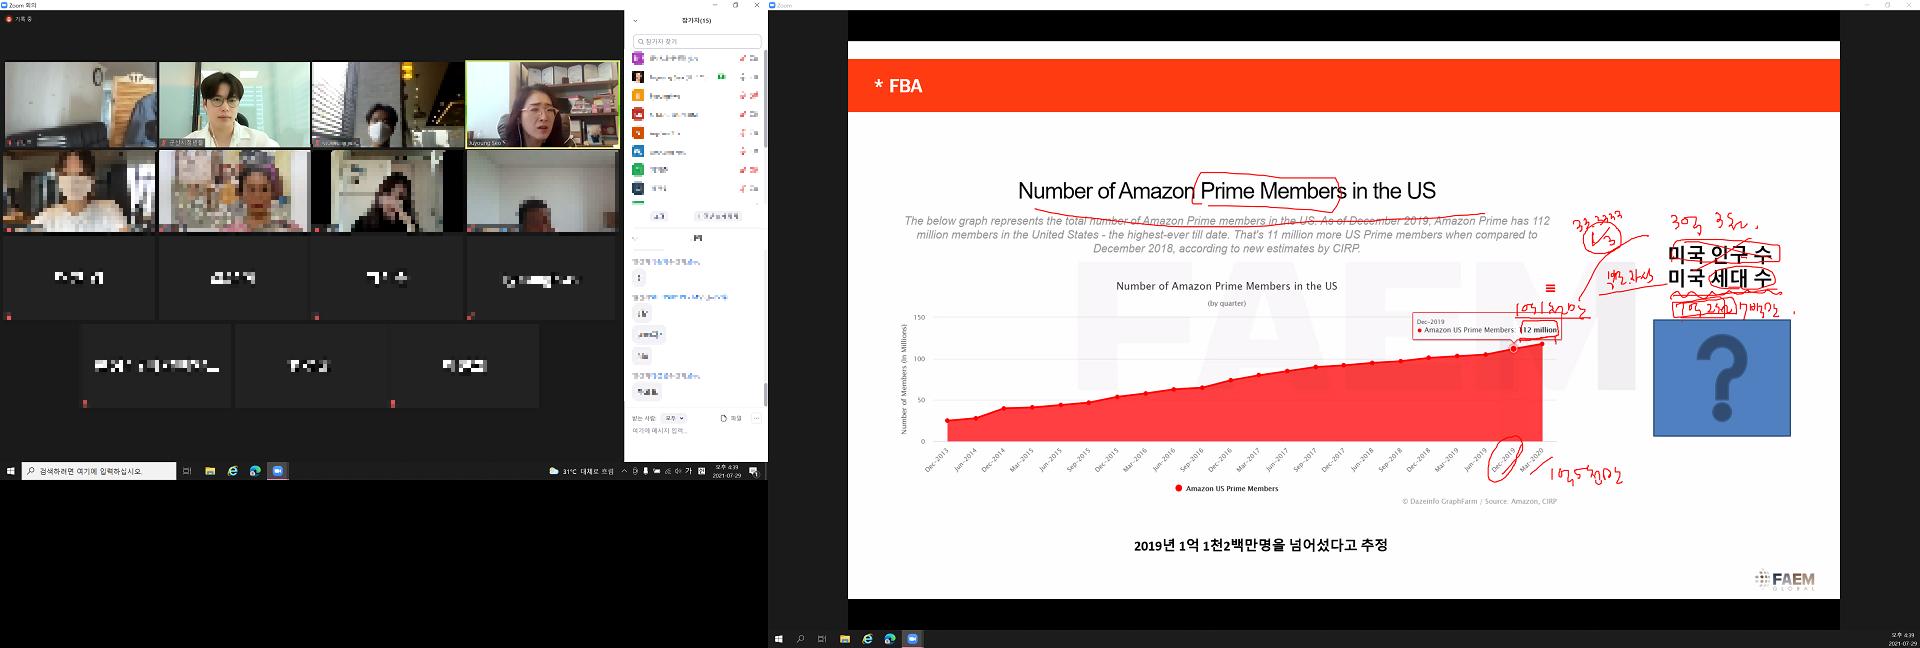Open Microsoft Edge in the right taskbar

click(889, 638)
